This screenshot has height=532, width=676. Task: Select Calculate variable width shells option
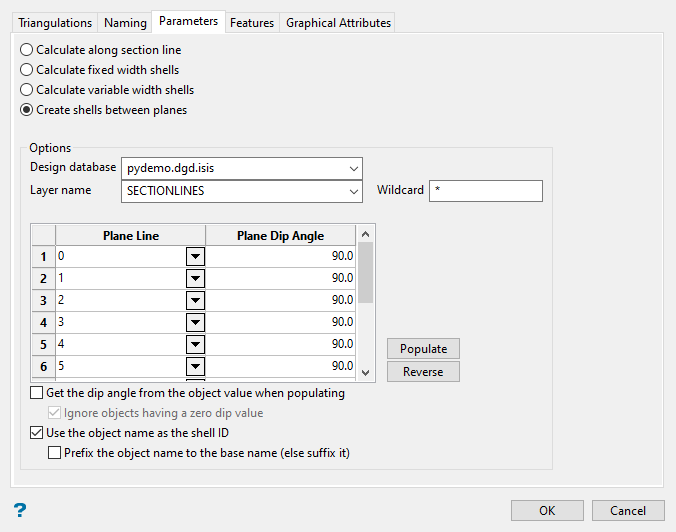point(27,90)
